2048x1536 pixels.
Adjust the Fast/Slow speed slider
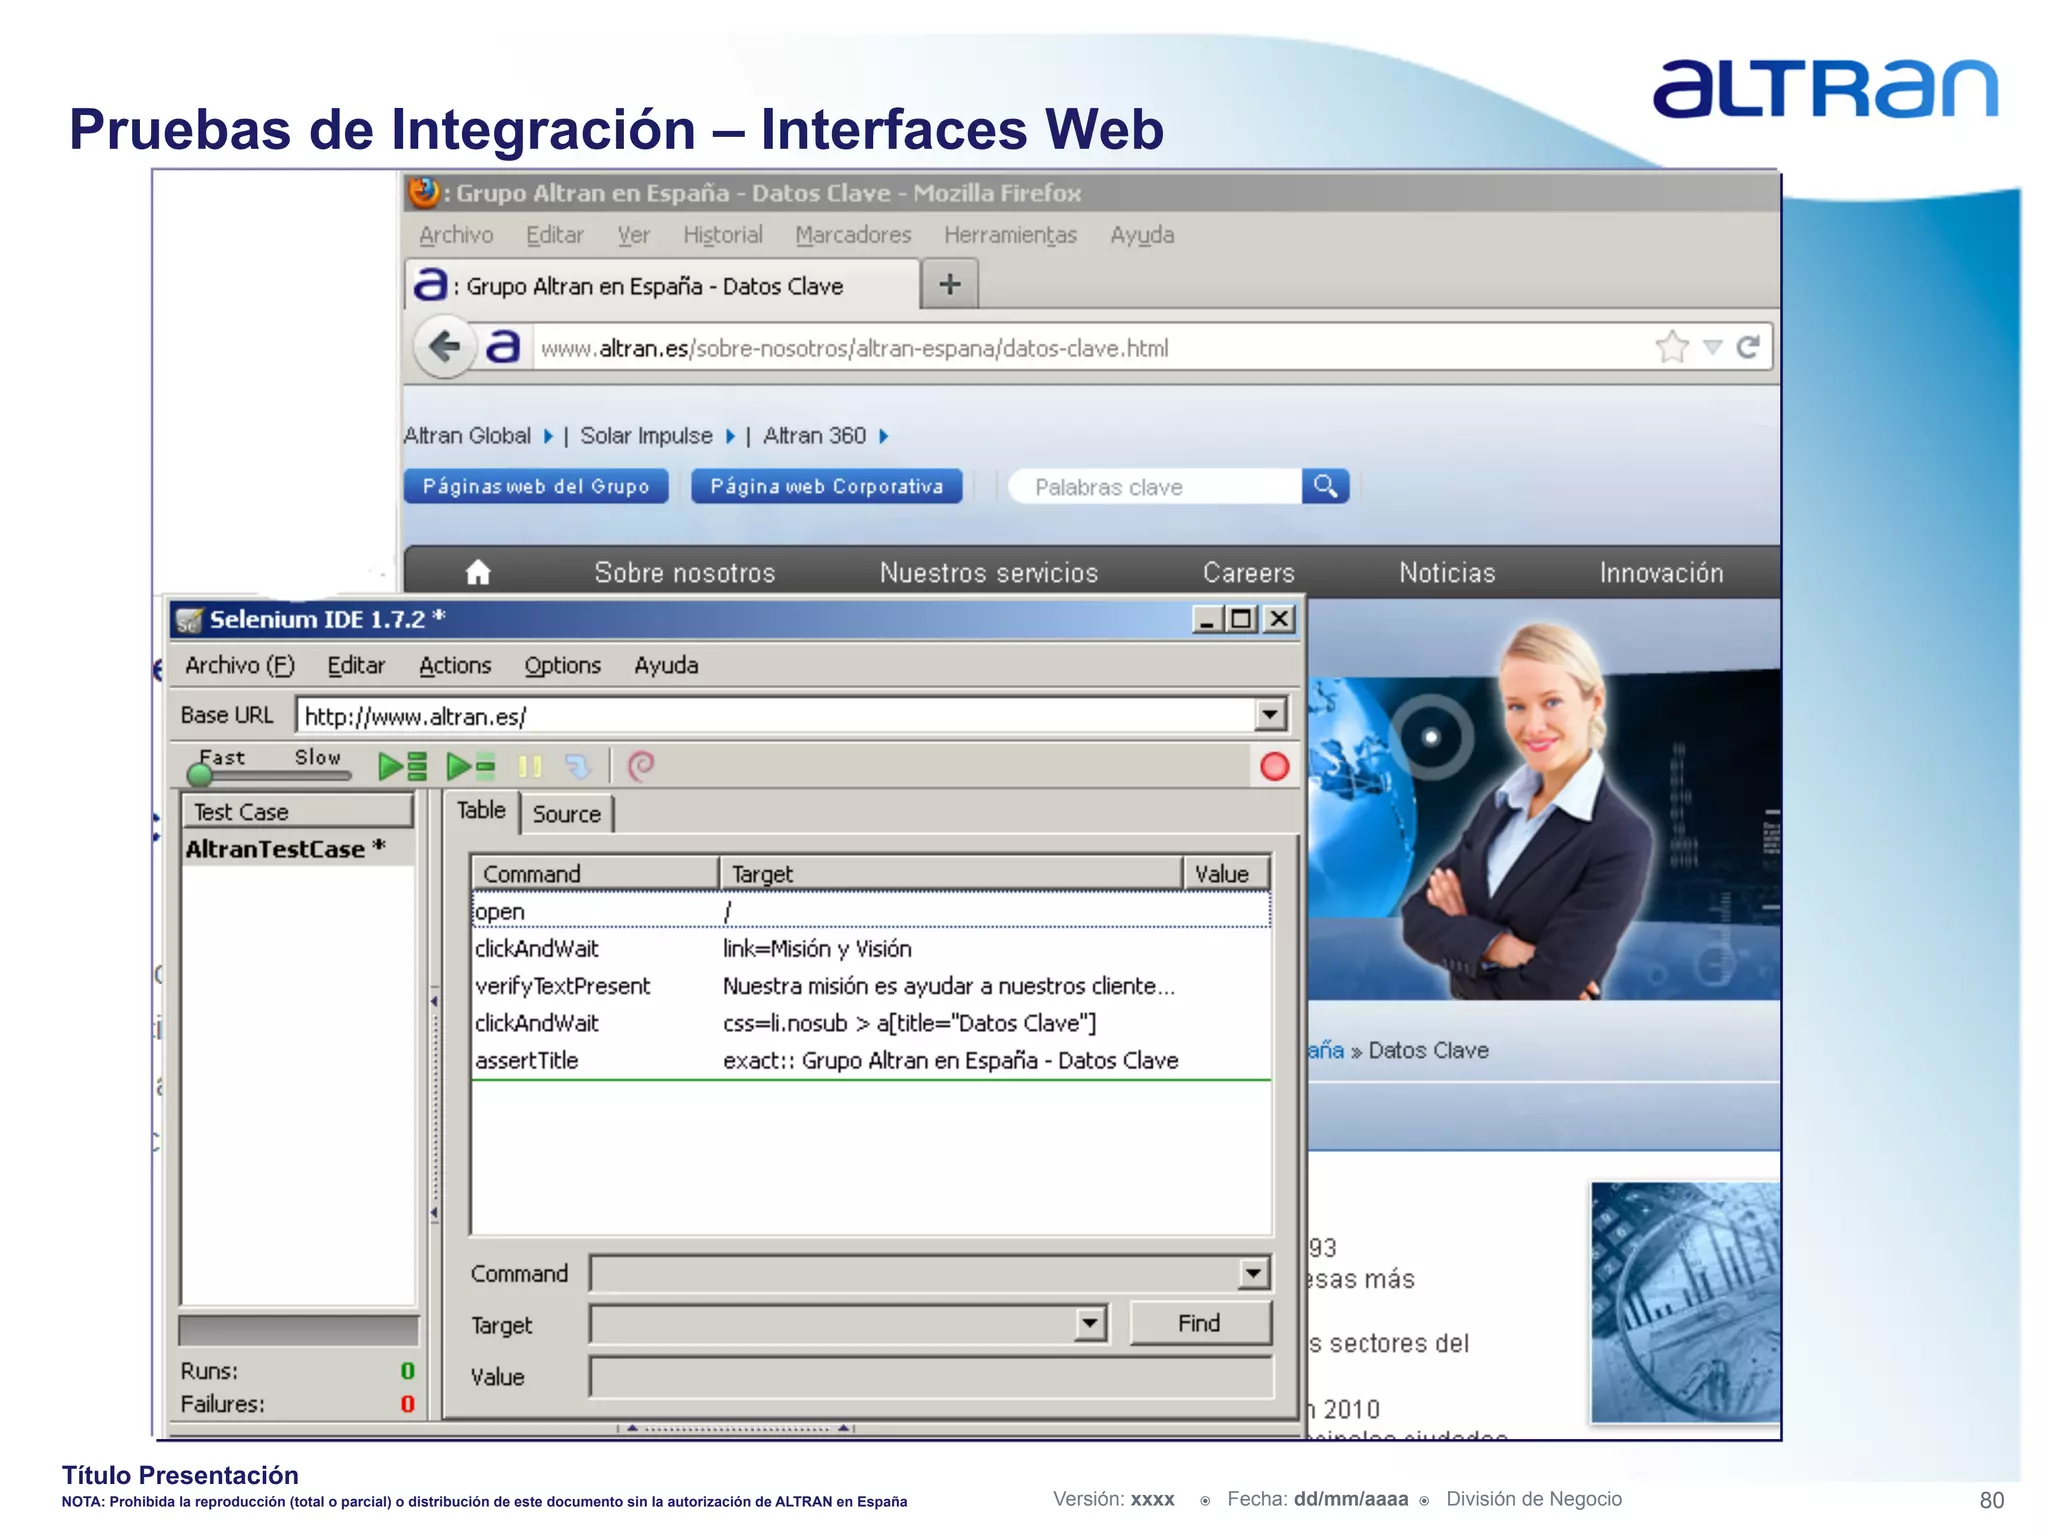pos(200,775)
